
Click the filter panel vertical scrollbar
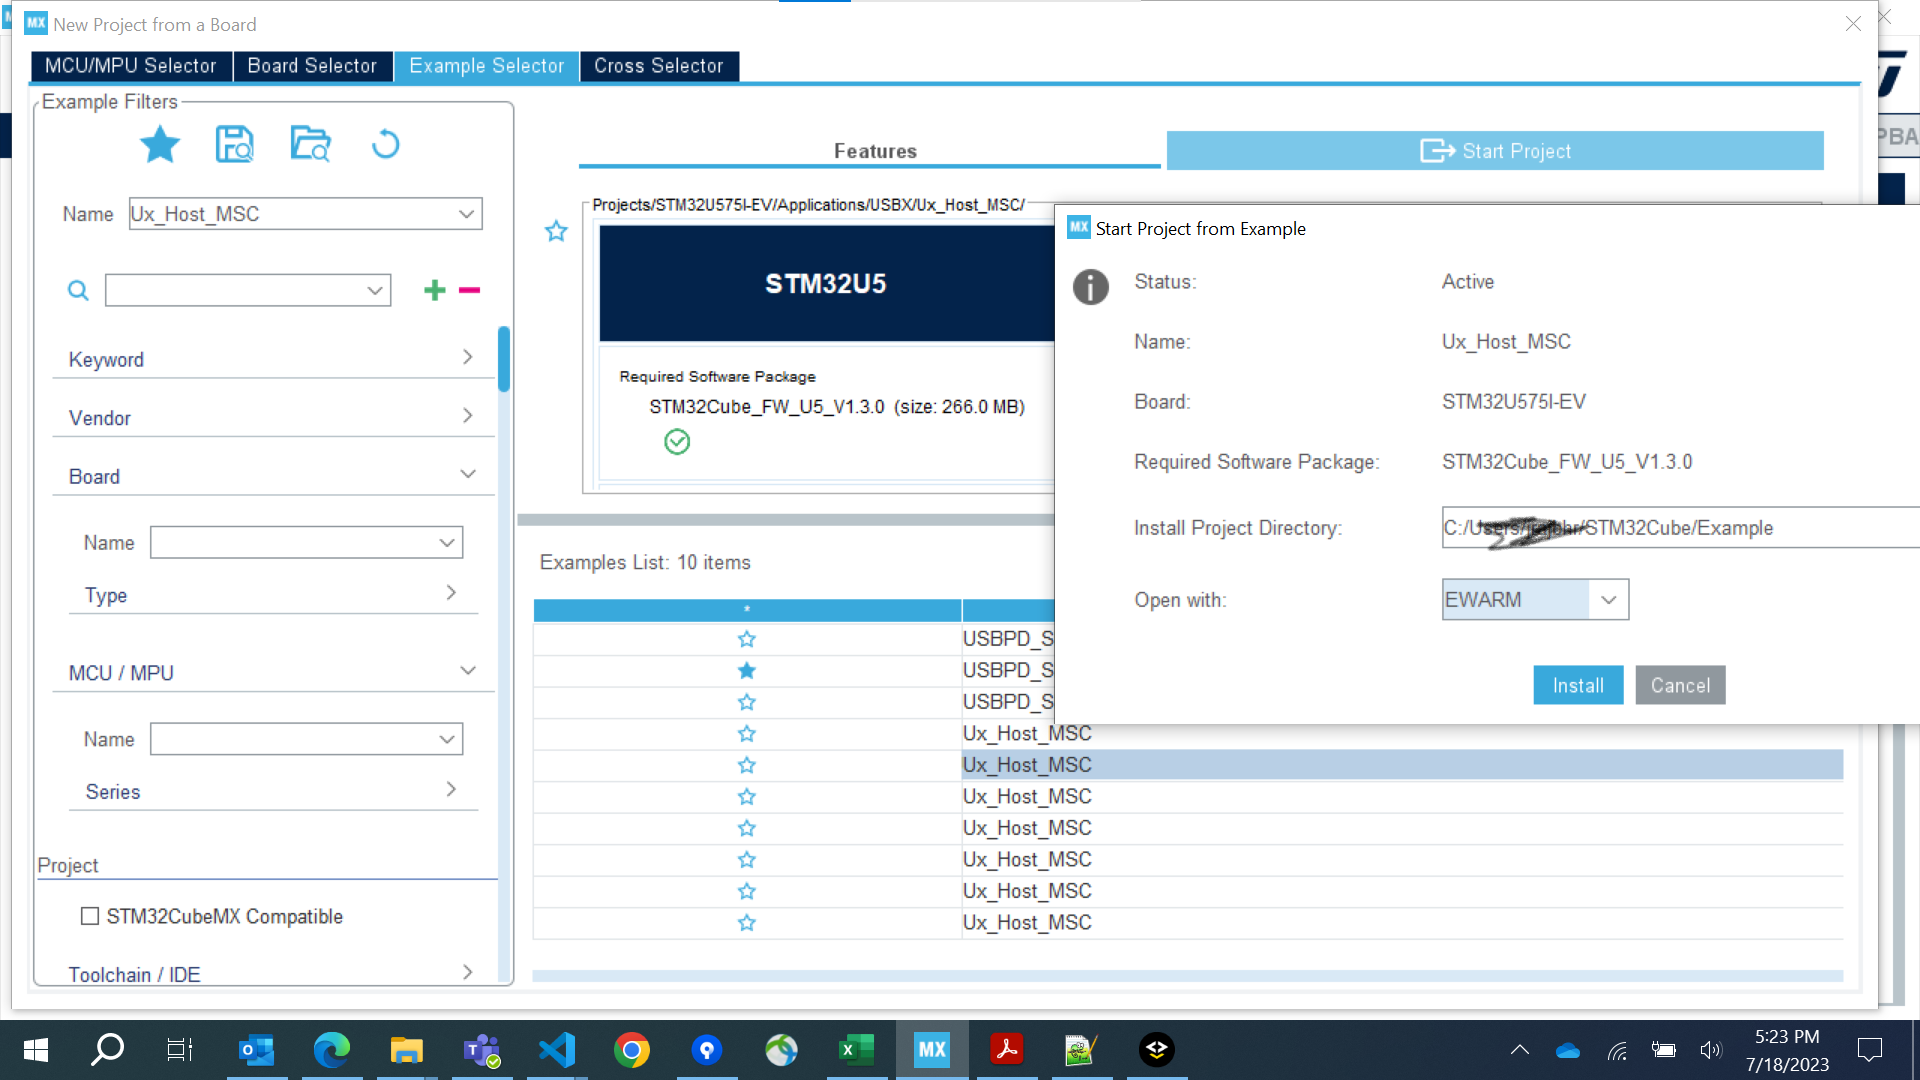(504, 360)
